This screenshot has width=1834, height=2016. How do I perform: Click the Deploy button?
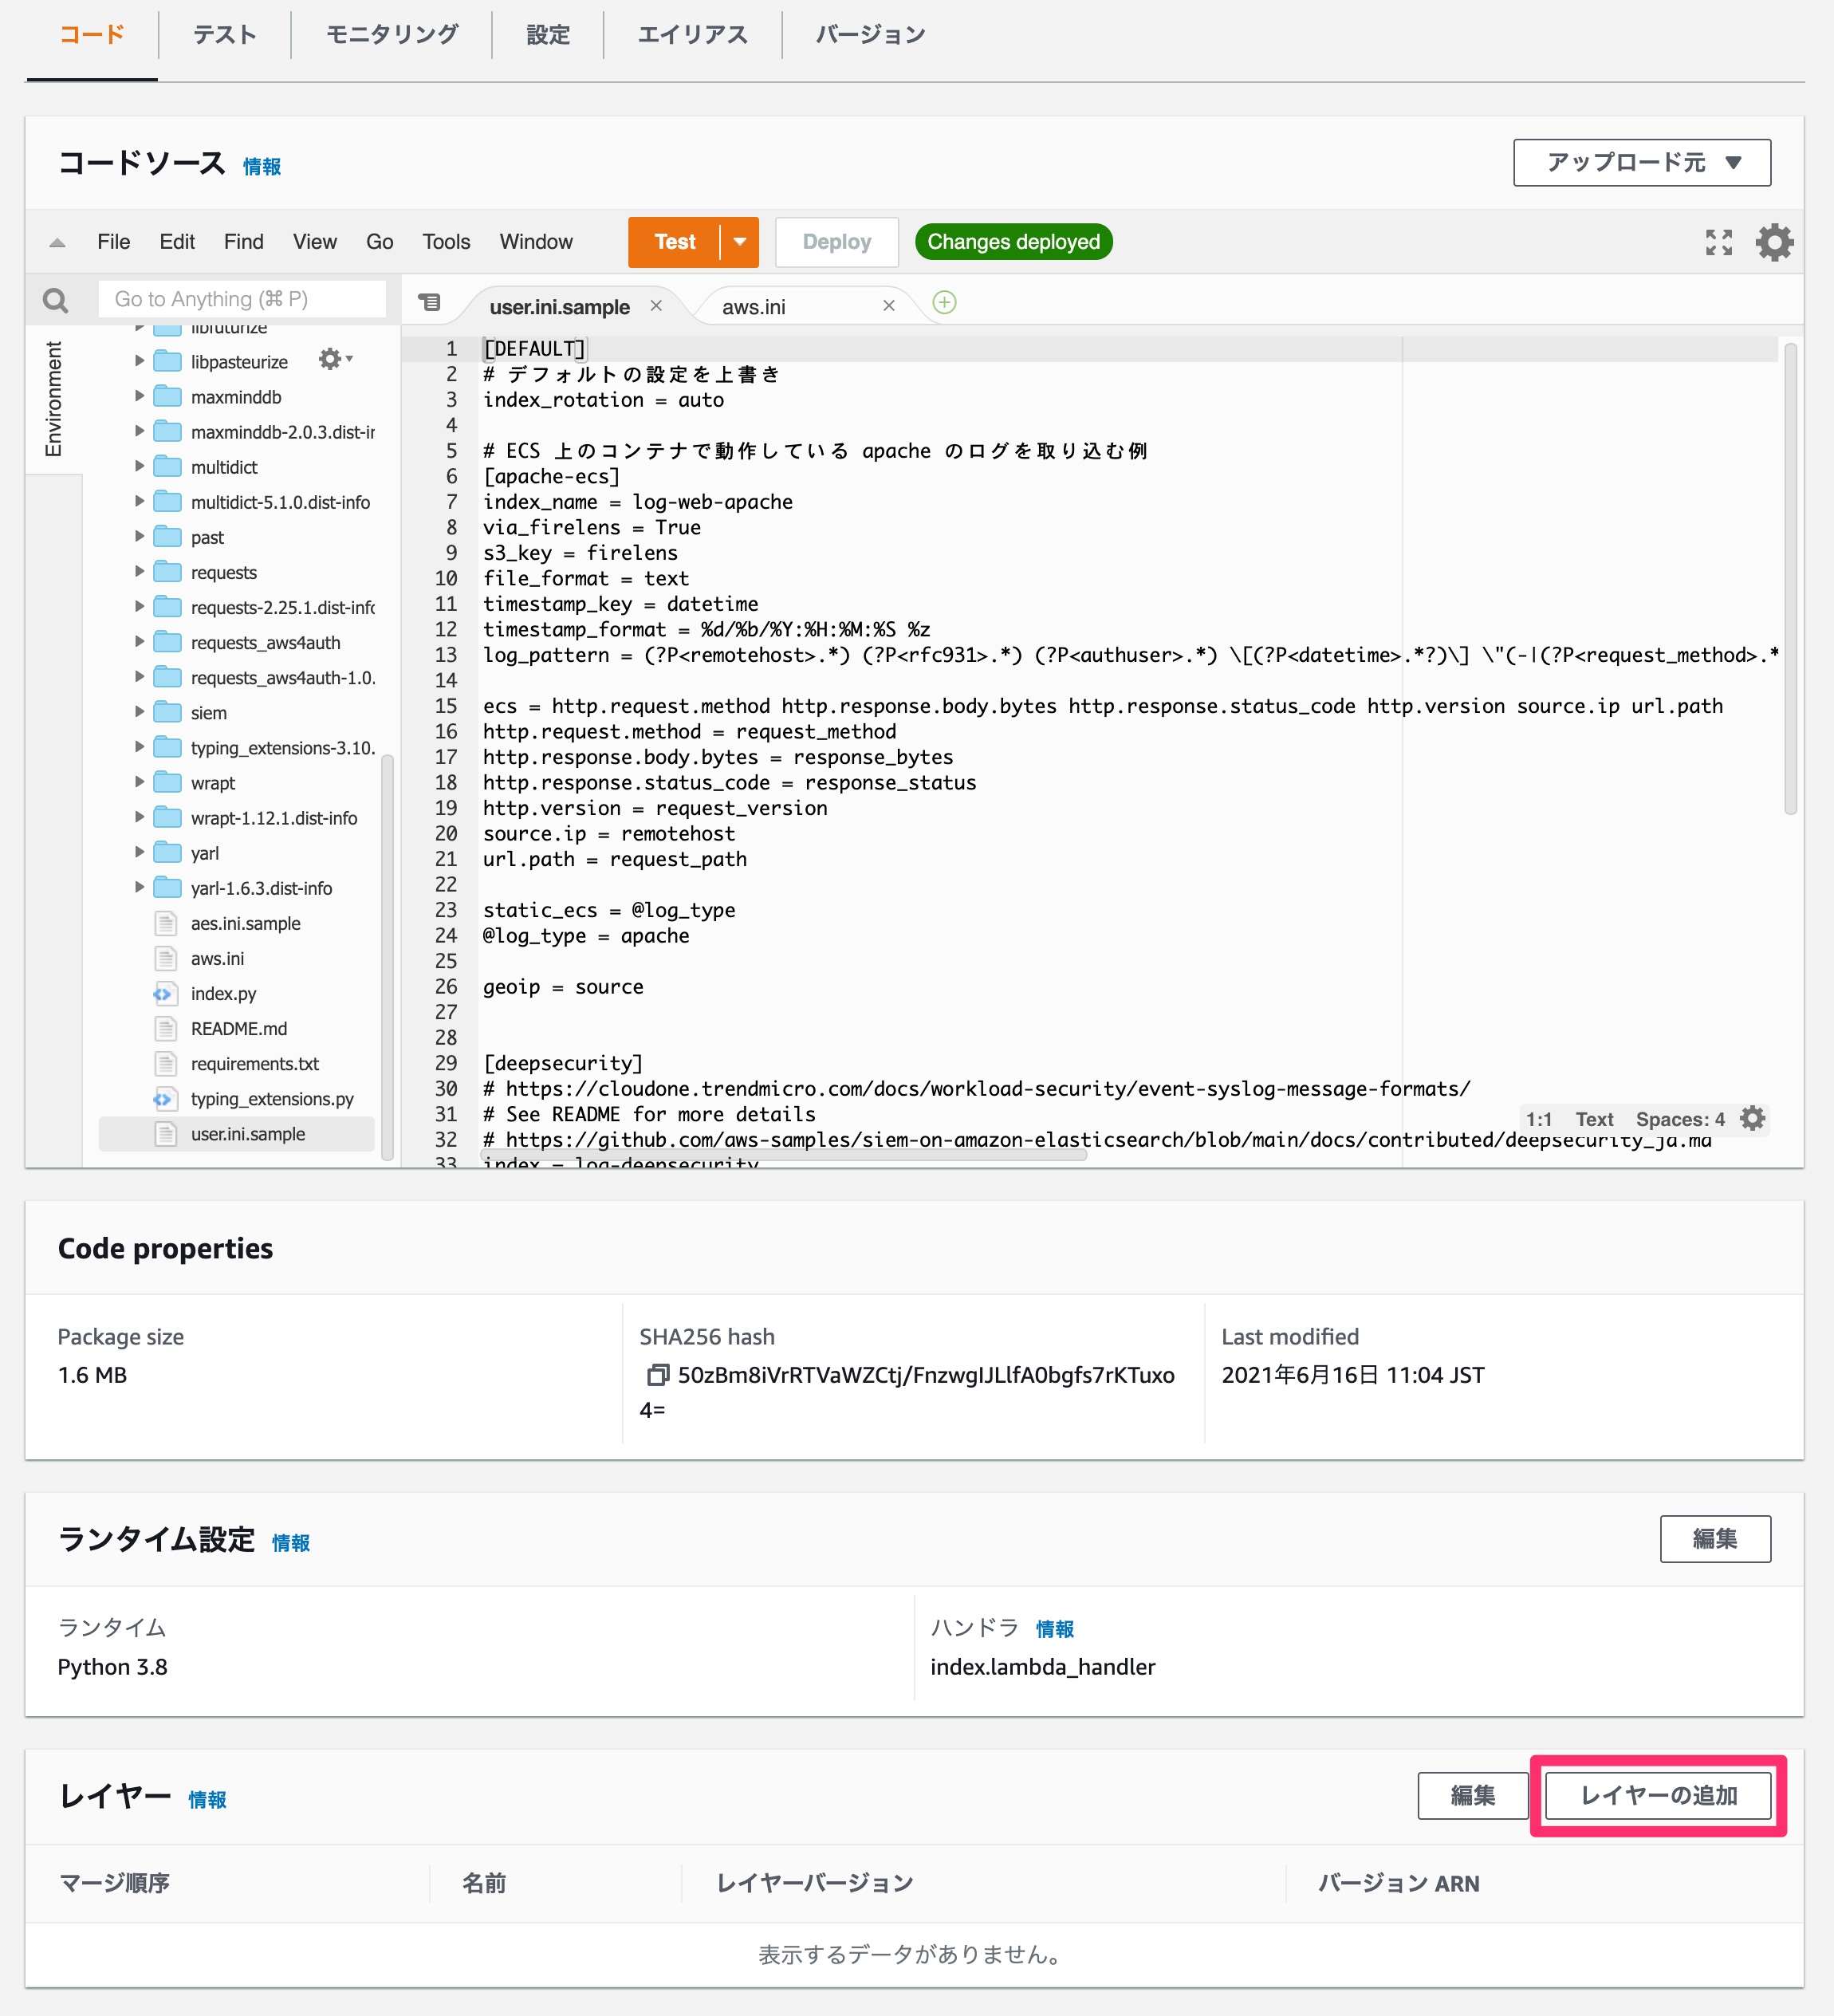pos(836,241)
